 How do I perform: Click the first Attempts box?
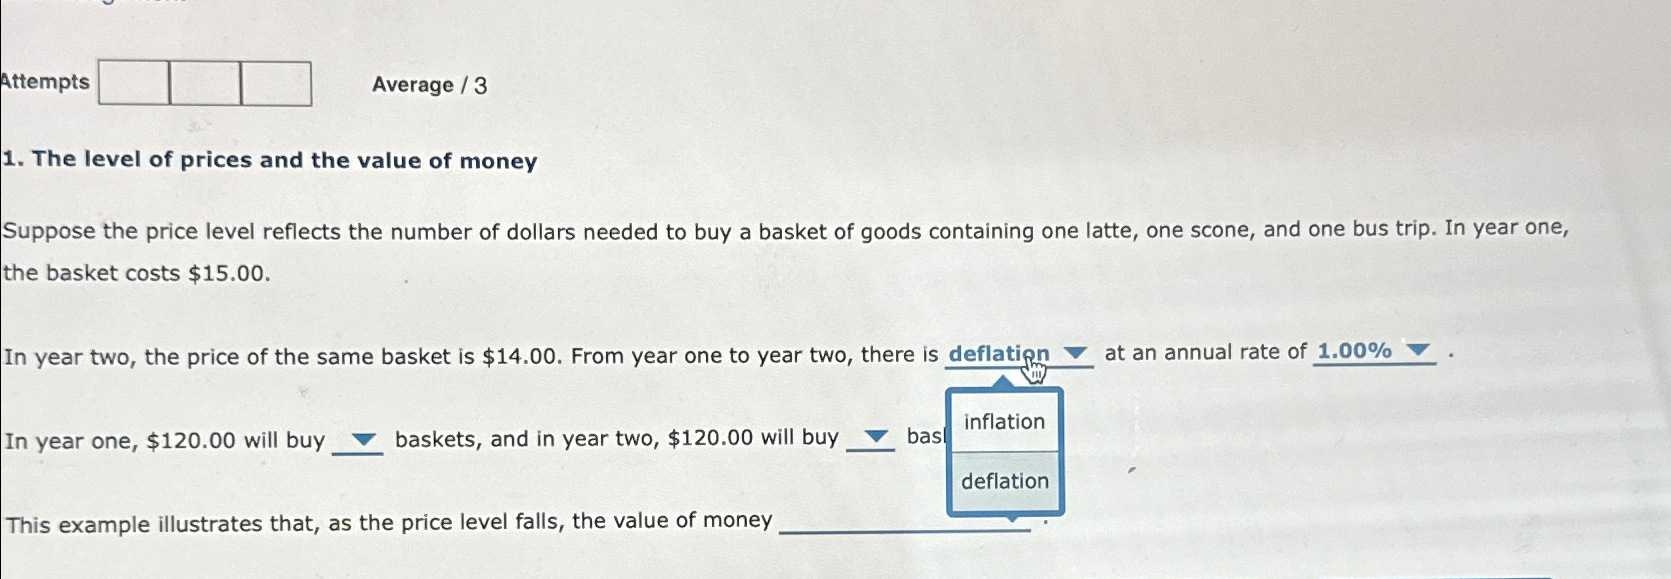[x=133, y=83]
